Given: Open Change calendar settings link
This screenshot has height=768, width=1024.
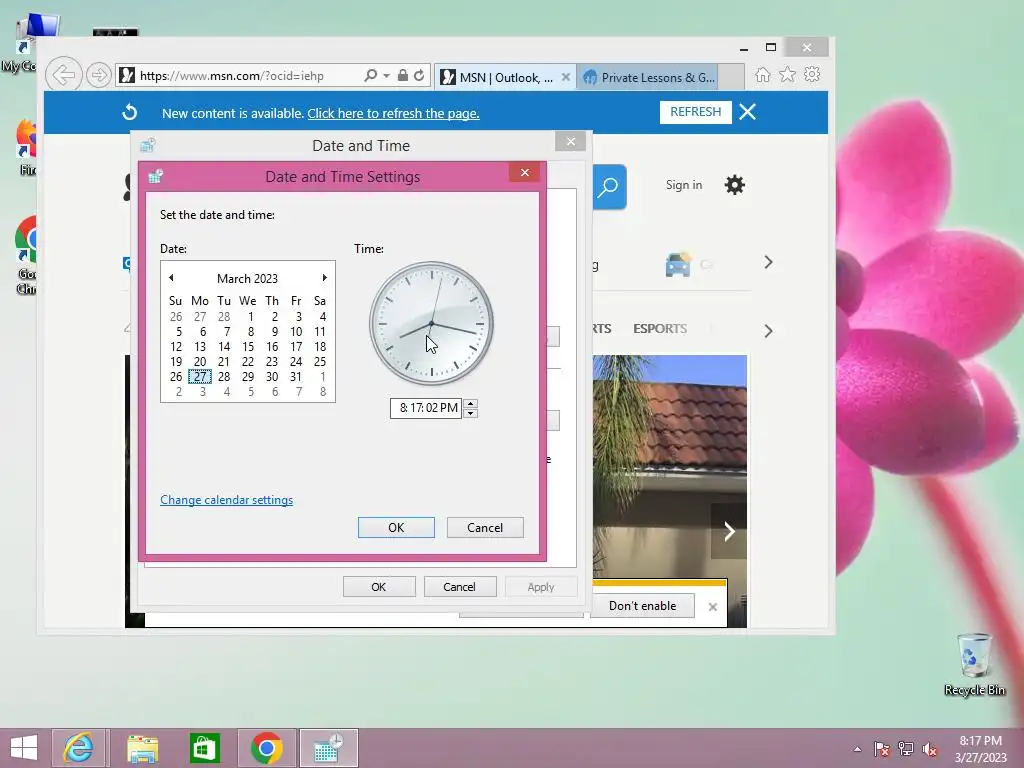Looking at the screenshot, I should [227, 500].
